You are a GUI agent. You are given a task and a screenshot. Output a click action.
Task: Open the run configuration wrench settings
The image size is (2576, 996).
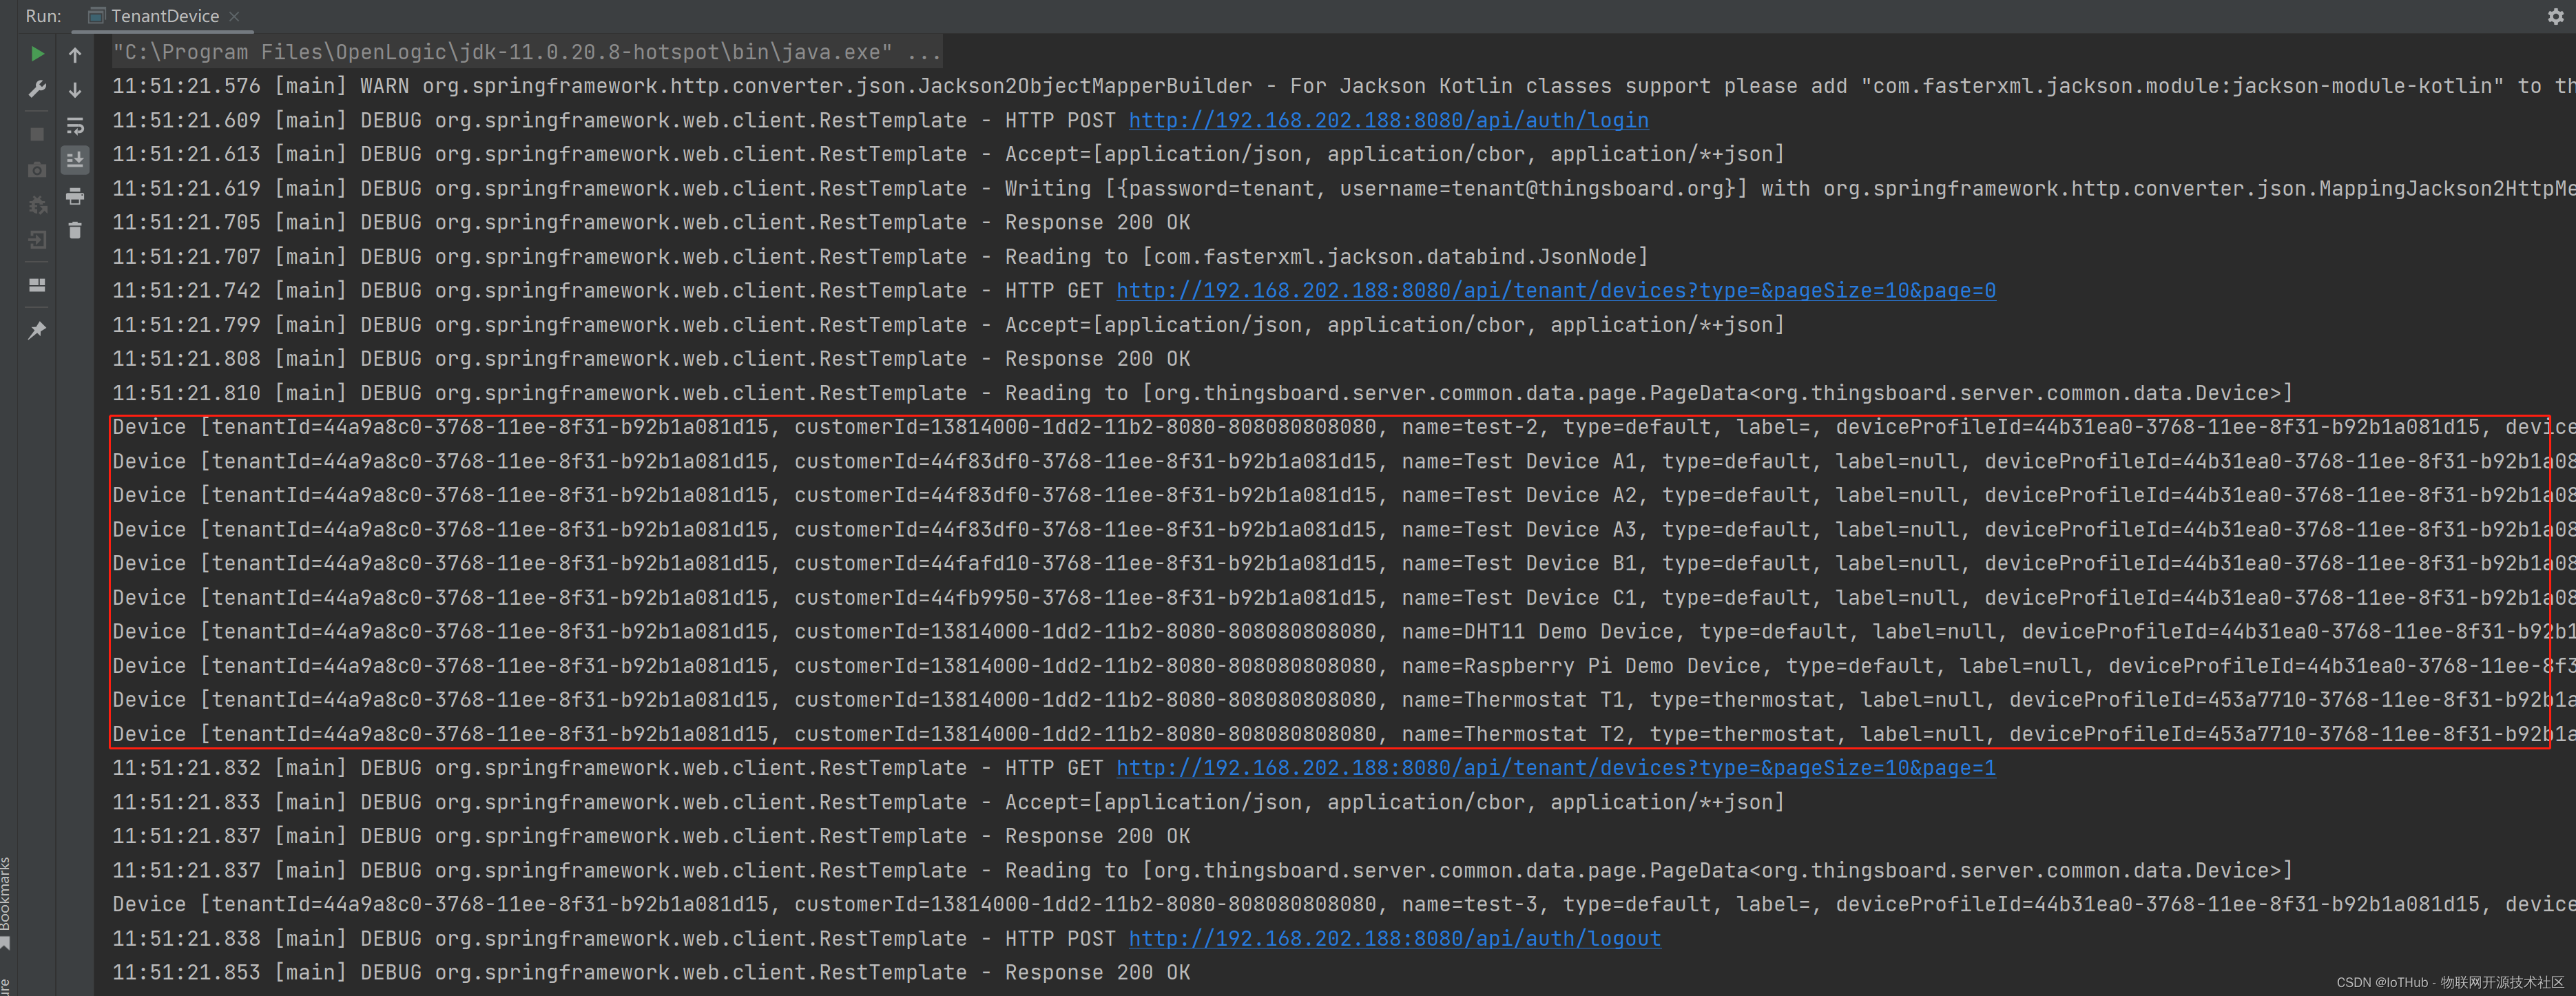37,89
